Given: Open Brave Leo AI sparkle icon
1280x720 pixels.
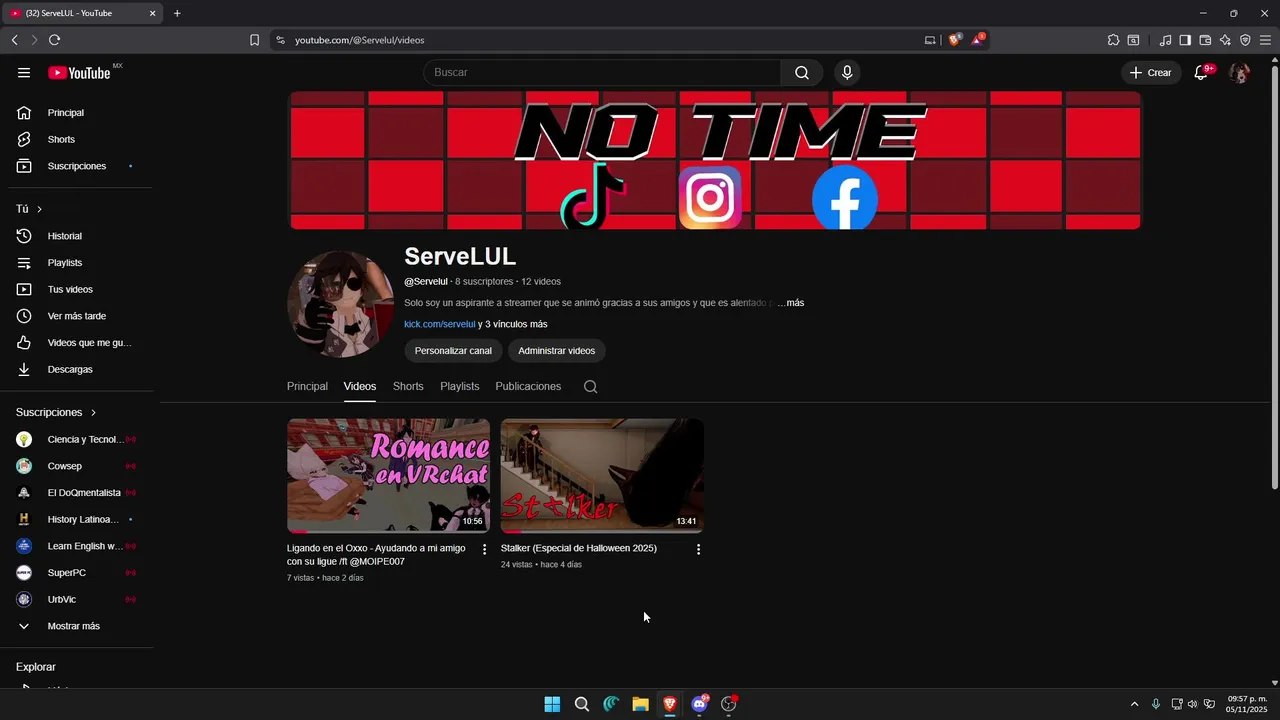Looking at the screenshot, I should [1225, 40].
